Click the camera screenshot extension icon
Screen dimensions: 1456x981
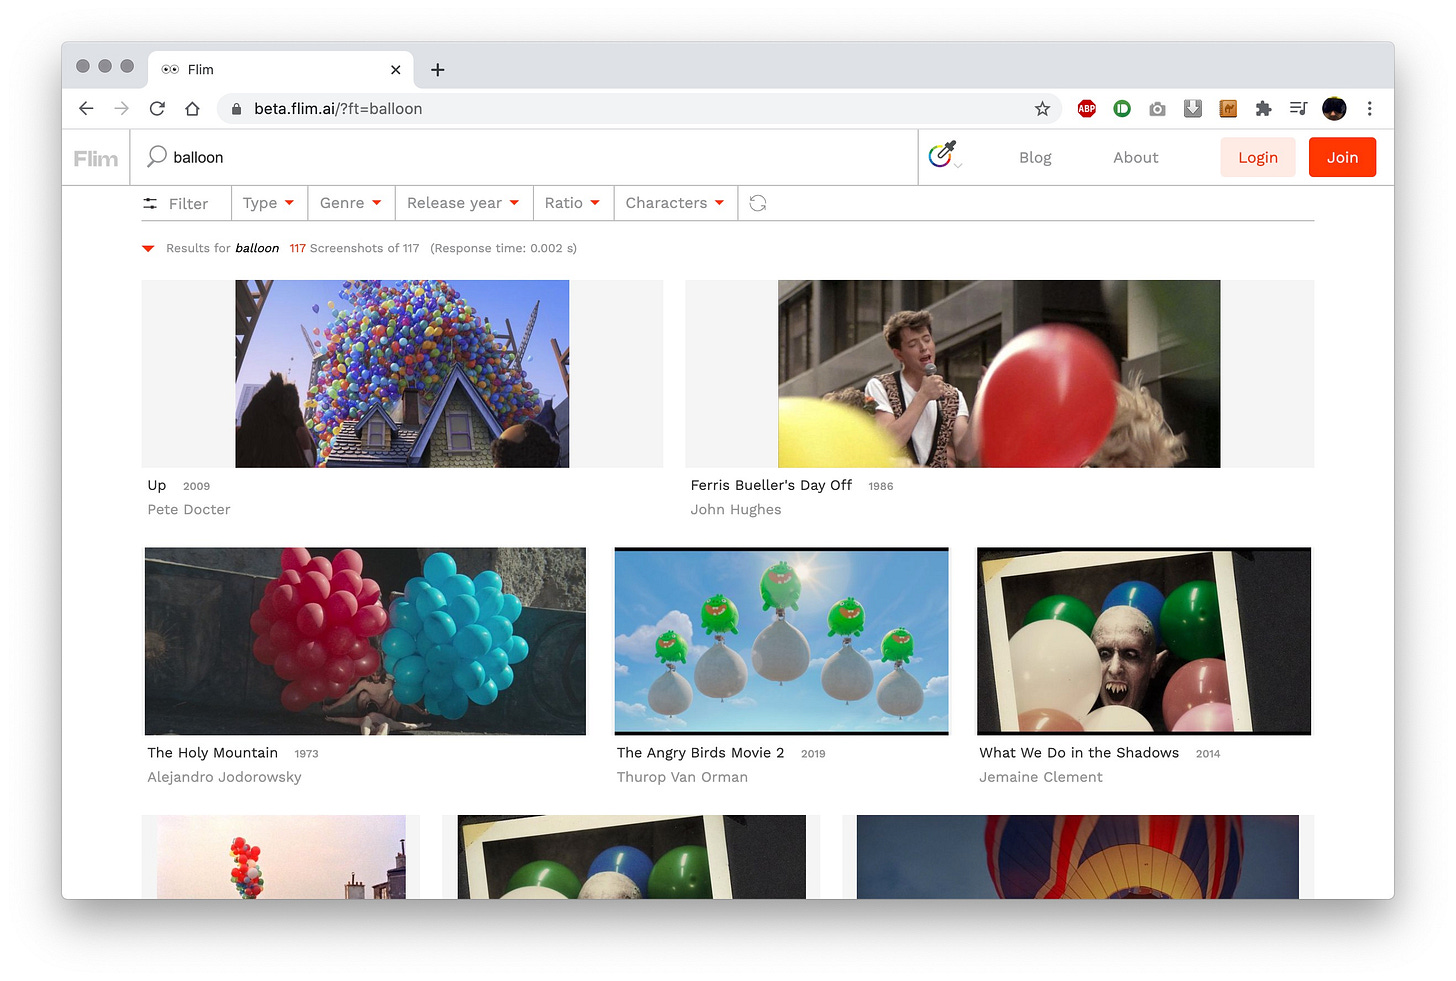pos(1157,109)
